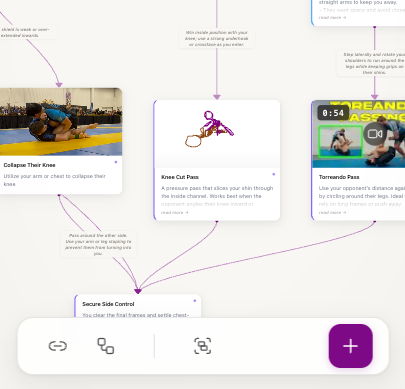Click the purple dot on Collapse Their Knee card
This screenshot has width=405, height=389.
[116, 162]
